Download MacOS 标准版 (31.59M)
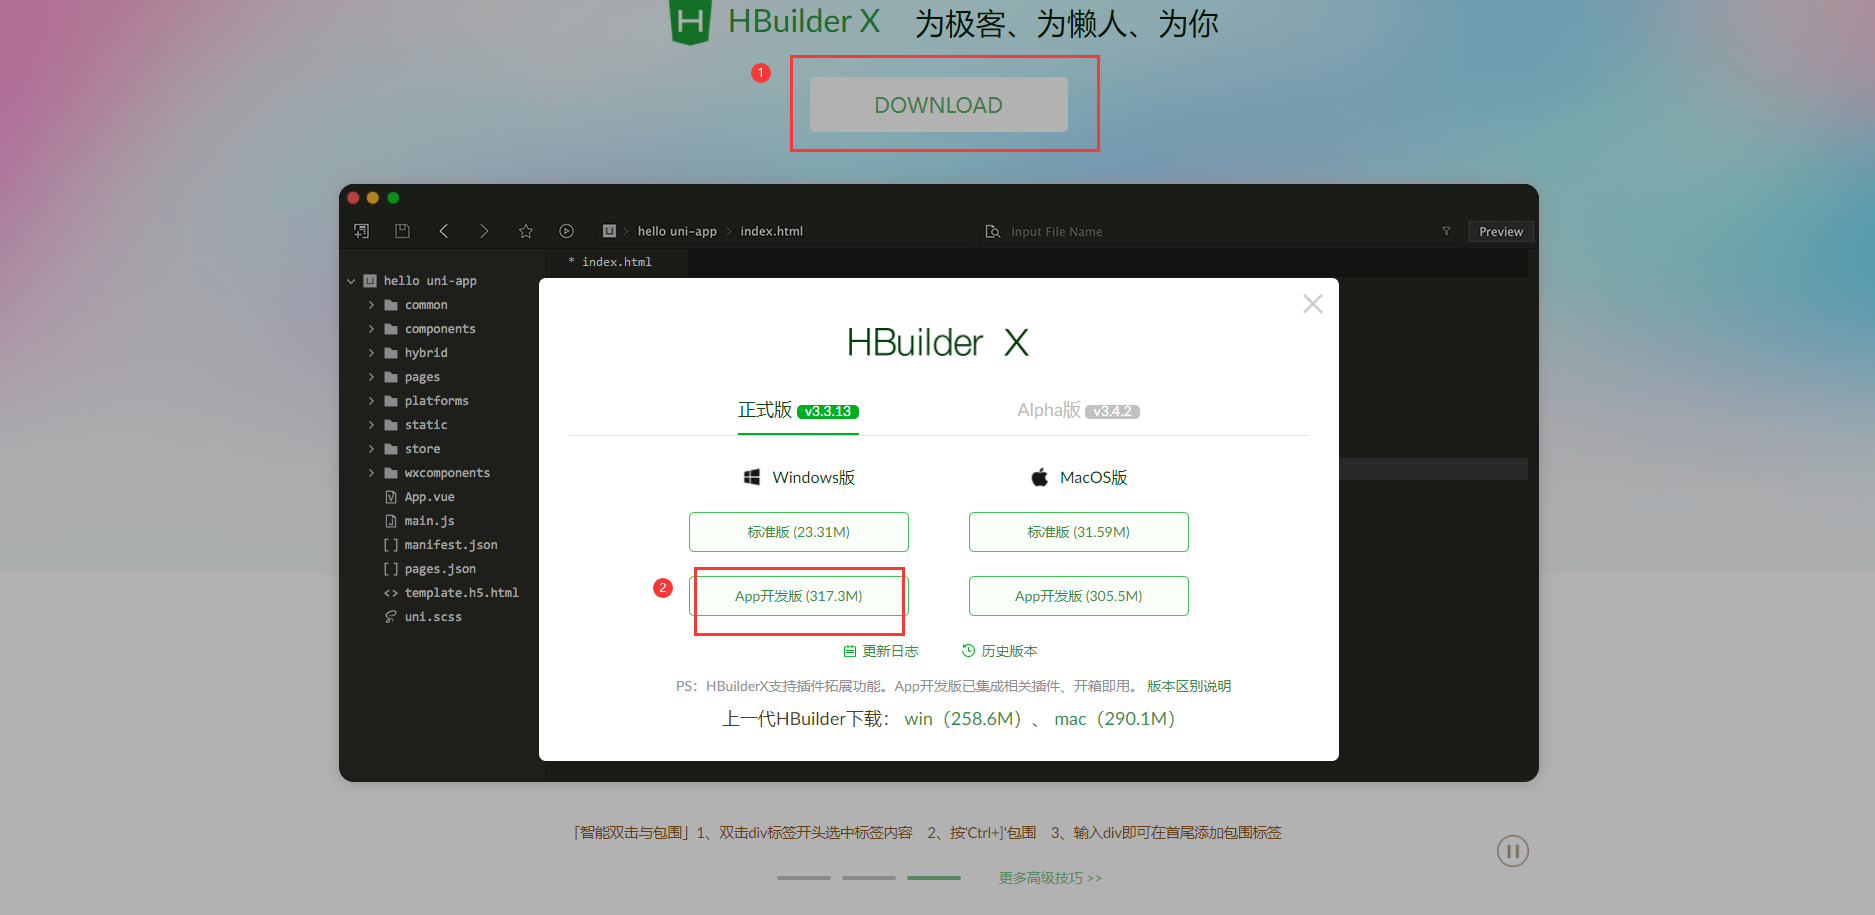 tap(1078, 532)
